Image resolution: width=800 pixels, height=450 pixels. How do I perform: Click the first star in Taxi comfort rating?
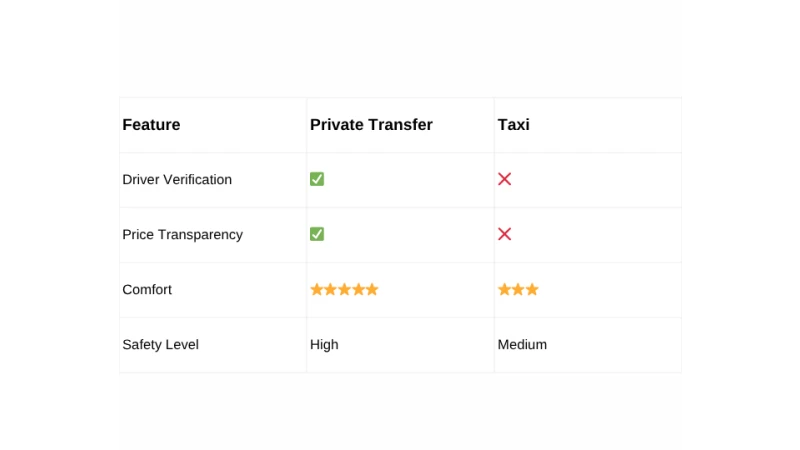504,289
